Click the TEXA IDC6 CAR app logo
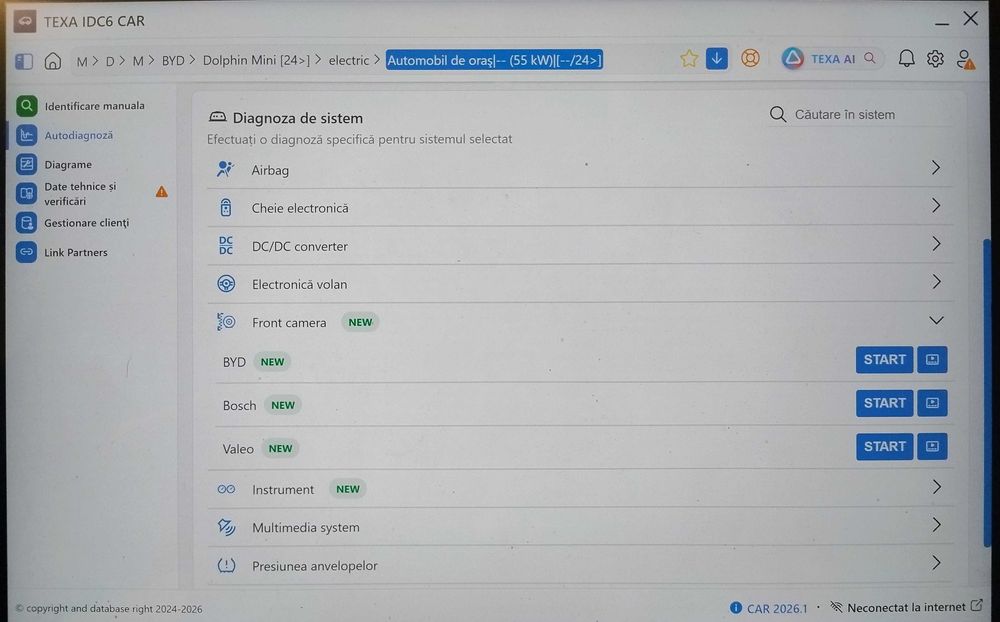Screen dimensions: 1000x622 tap(24, 21)
